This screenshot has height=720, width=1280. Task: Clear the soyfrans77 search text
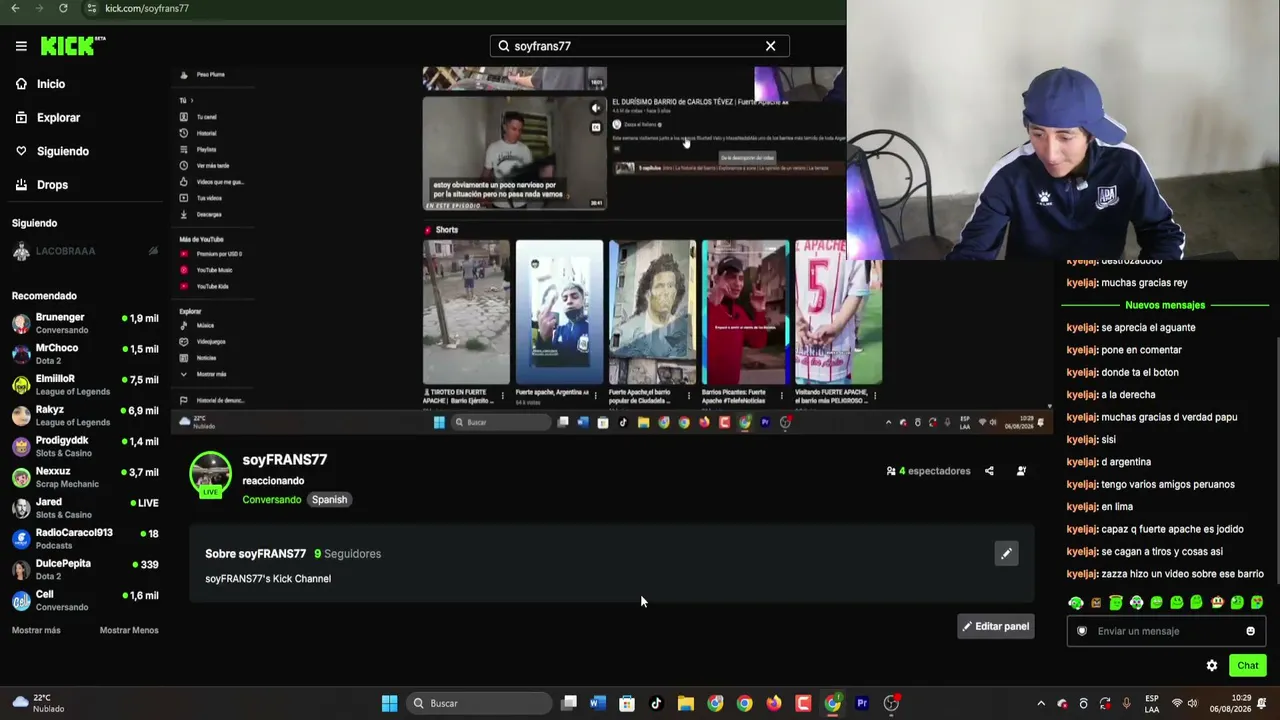(x=770, y=46)
